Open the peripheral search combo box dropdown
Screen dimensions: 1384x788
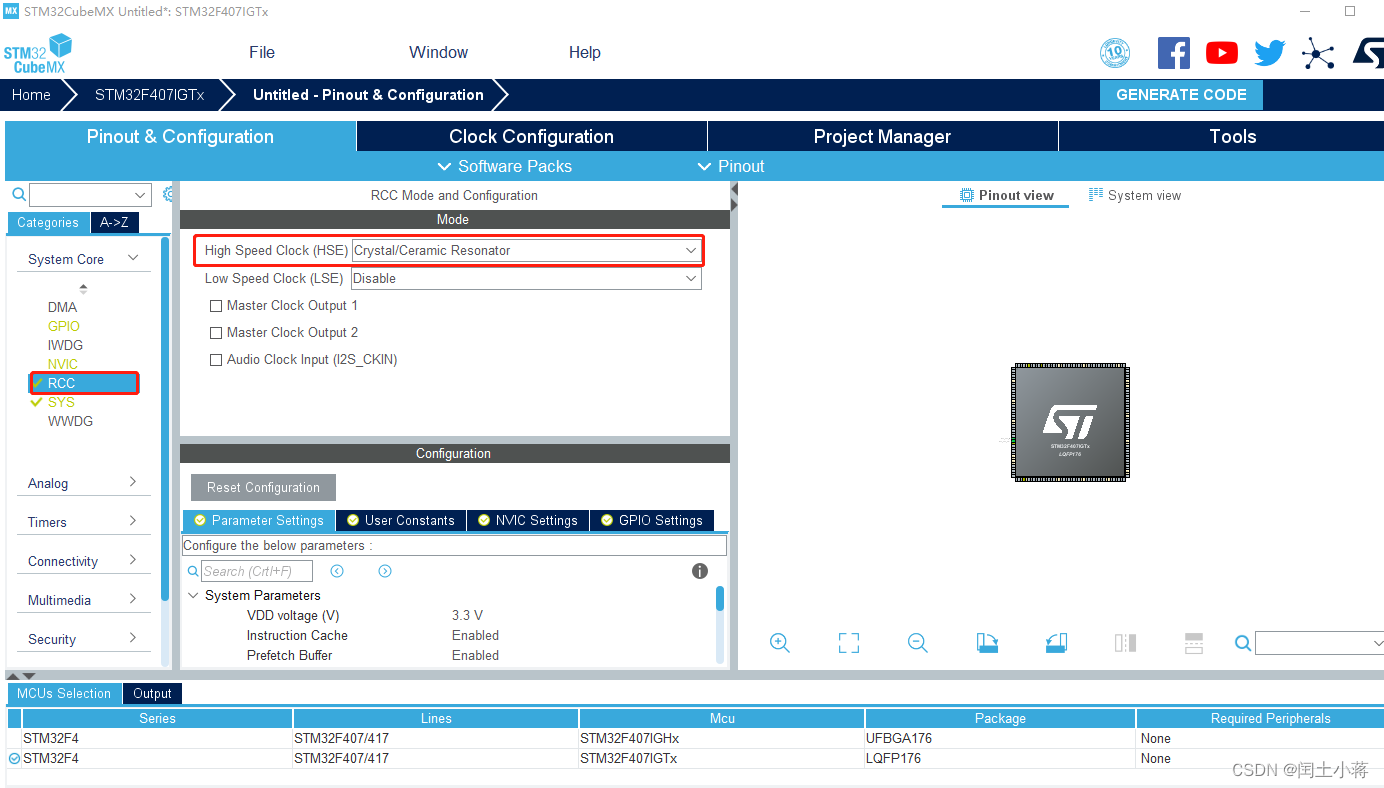[x=140, y=195]
